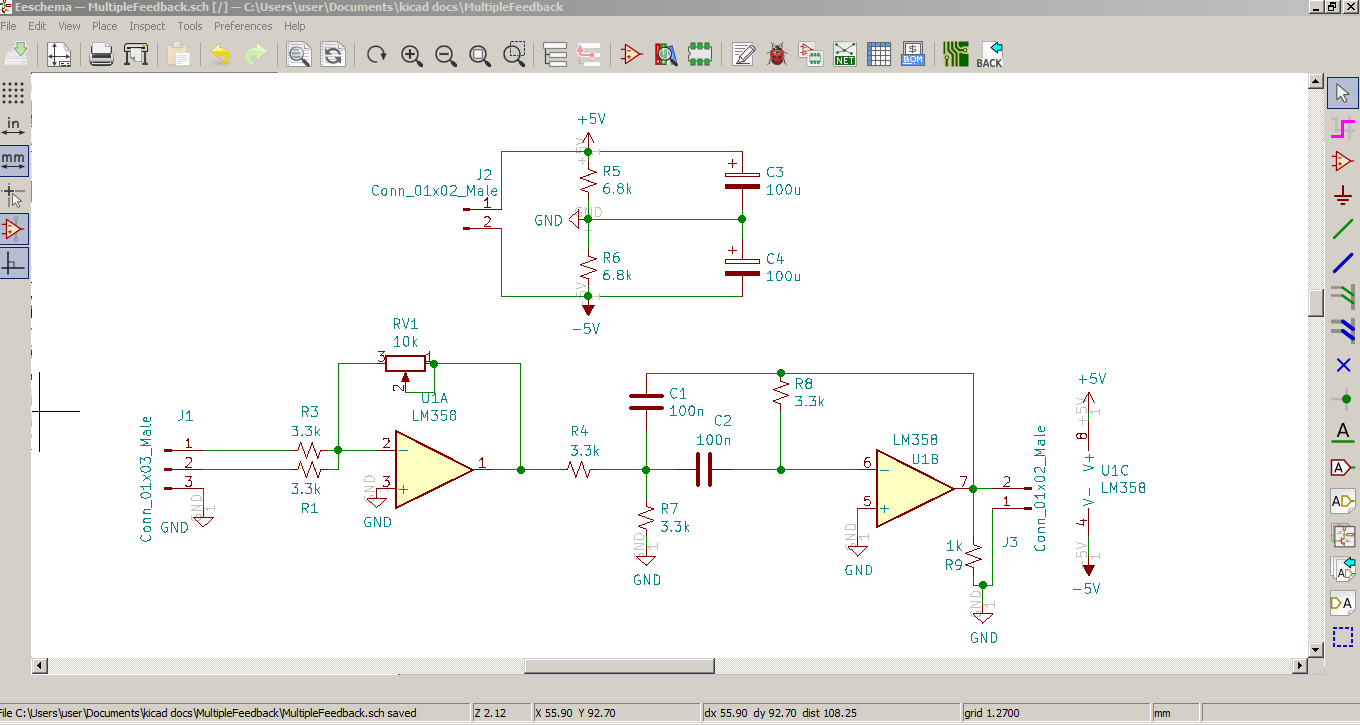Annotate schematic symbols using the pencil icon
The height and width of the screenshot is (725, 1360).
point(743,54)
